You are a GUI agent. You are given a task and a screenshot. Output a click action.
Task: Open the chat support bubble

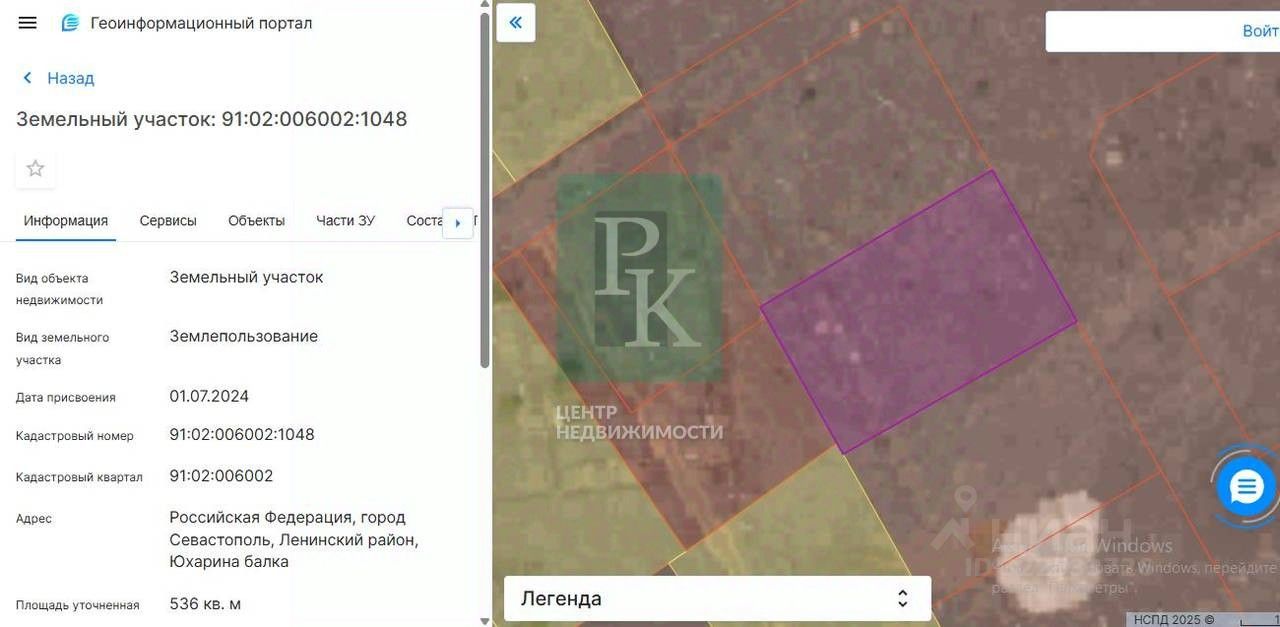1246,488
